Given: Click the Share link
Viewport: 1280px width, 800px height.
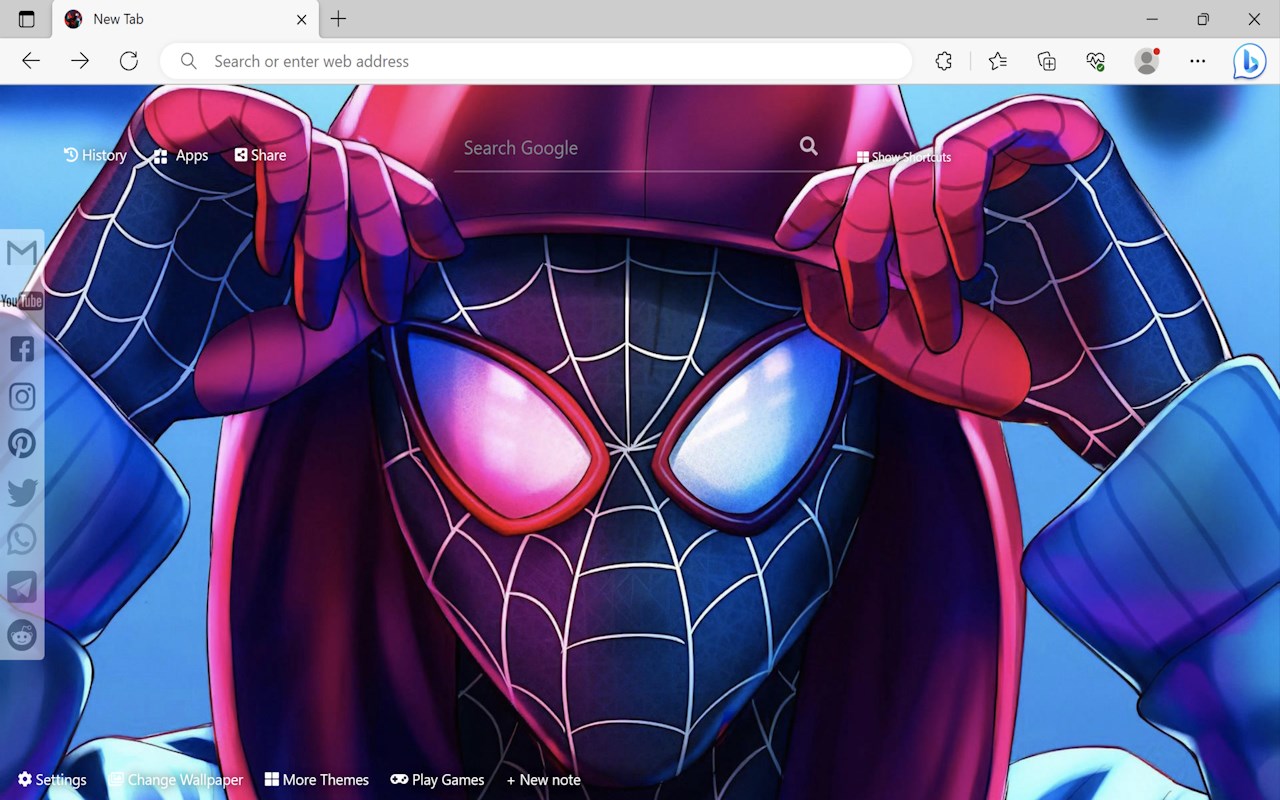Looking at the screenshot, I should click(260, 155).
